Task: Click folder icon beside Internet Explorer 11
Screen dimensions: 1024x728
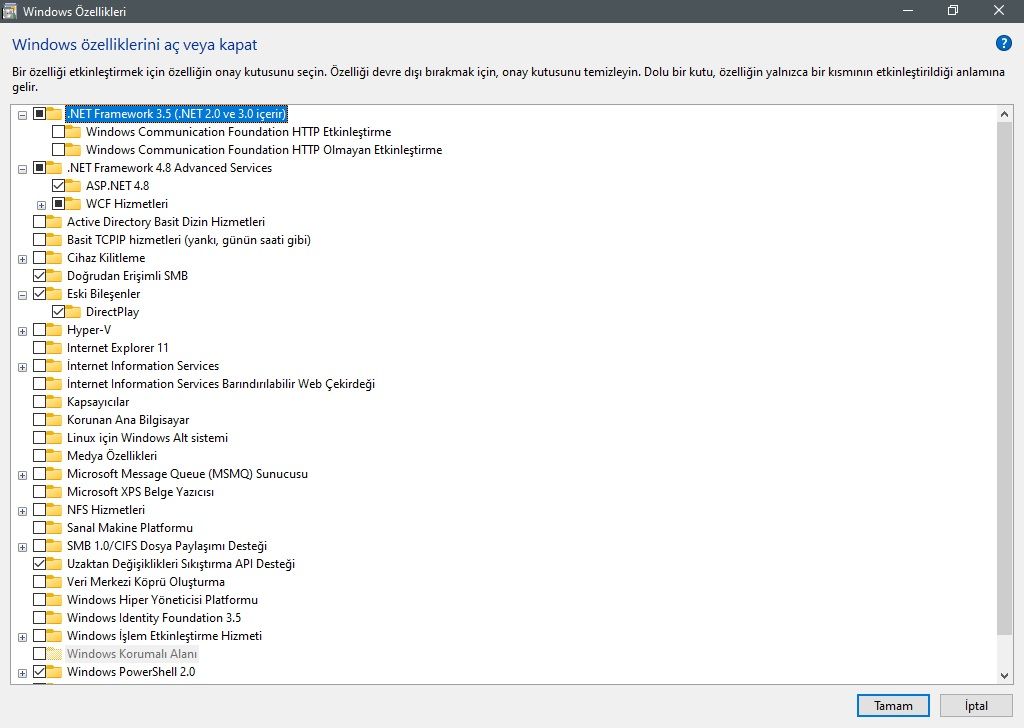Action: [x=54, y=348]
